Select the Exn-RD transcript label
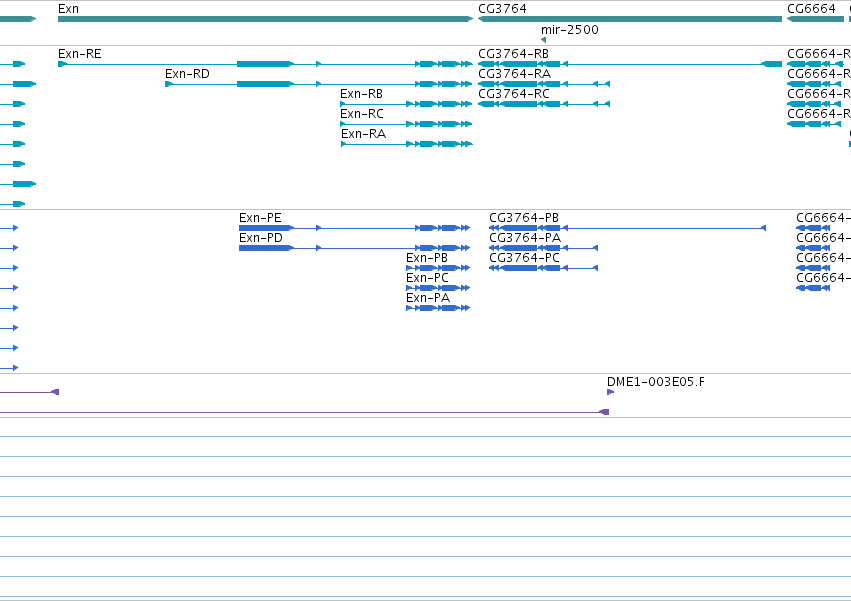The width and height of the screenshot is (851, 601). [187, 74]
